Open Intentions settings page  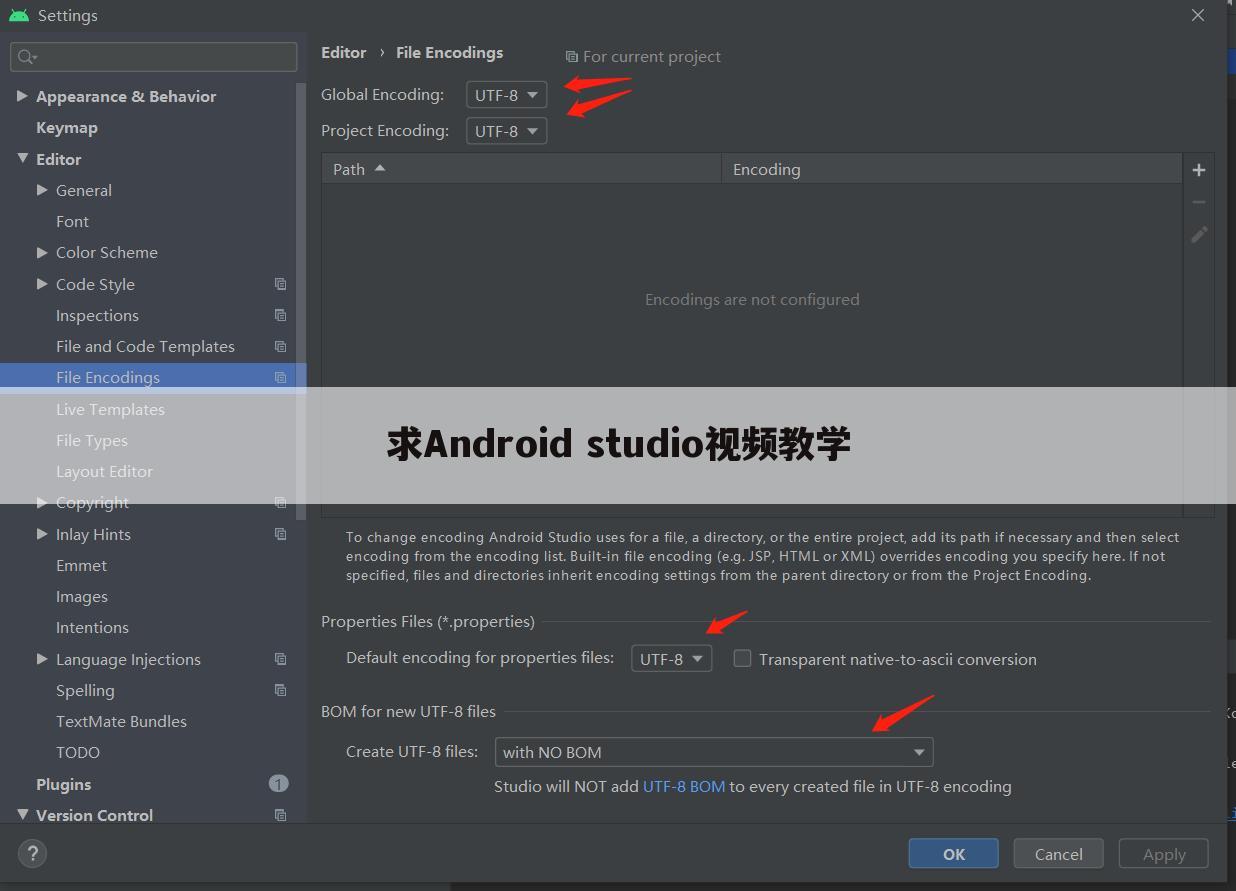pos(92,627)
